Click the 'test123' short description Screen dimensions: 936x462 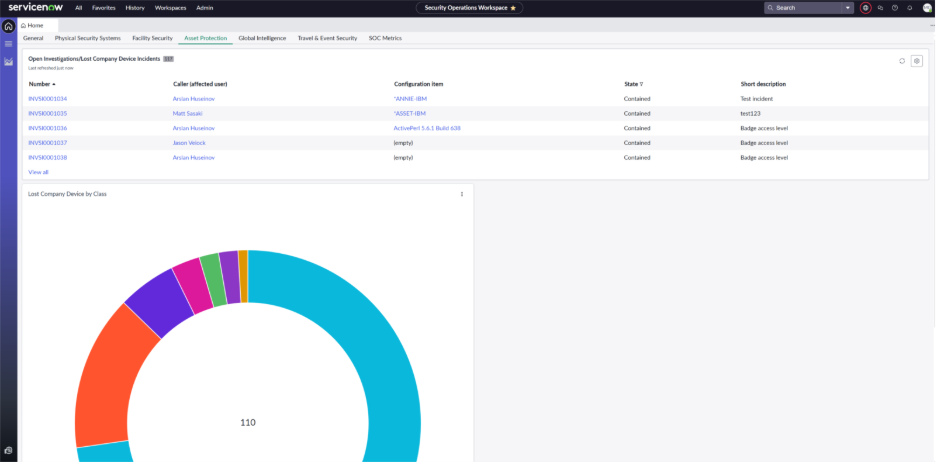click(x=750, y=113)
